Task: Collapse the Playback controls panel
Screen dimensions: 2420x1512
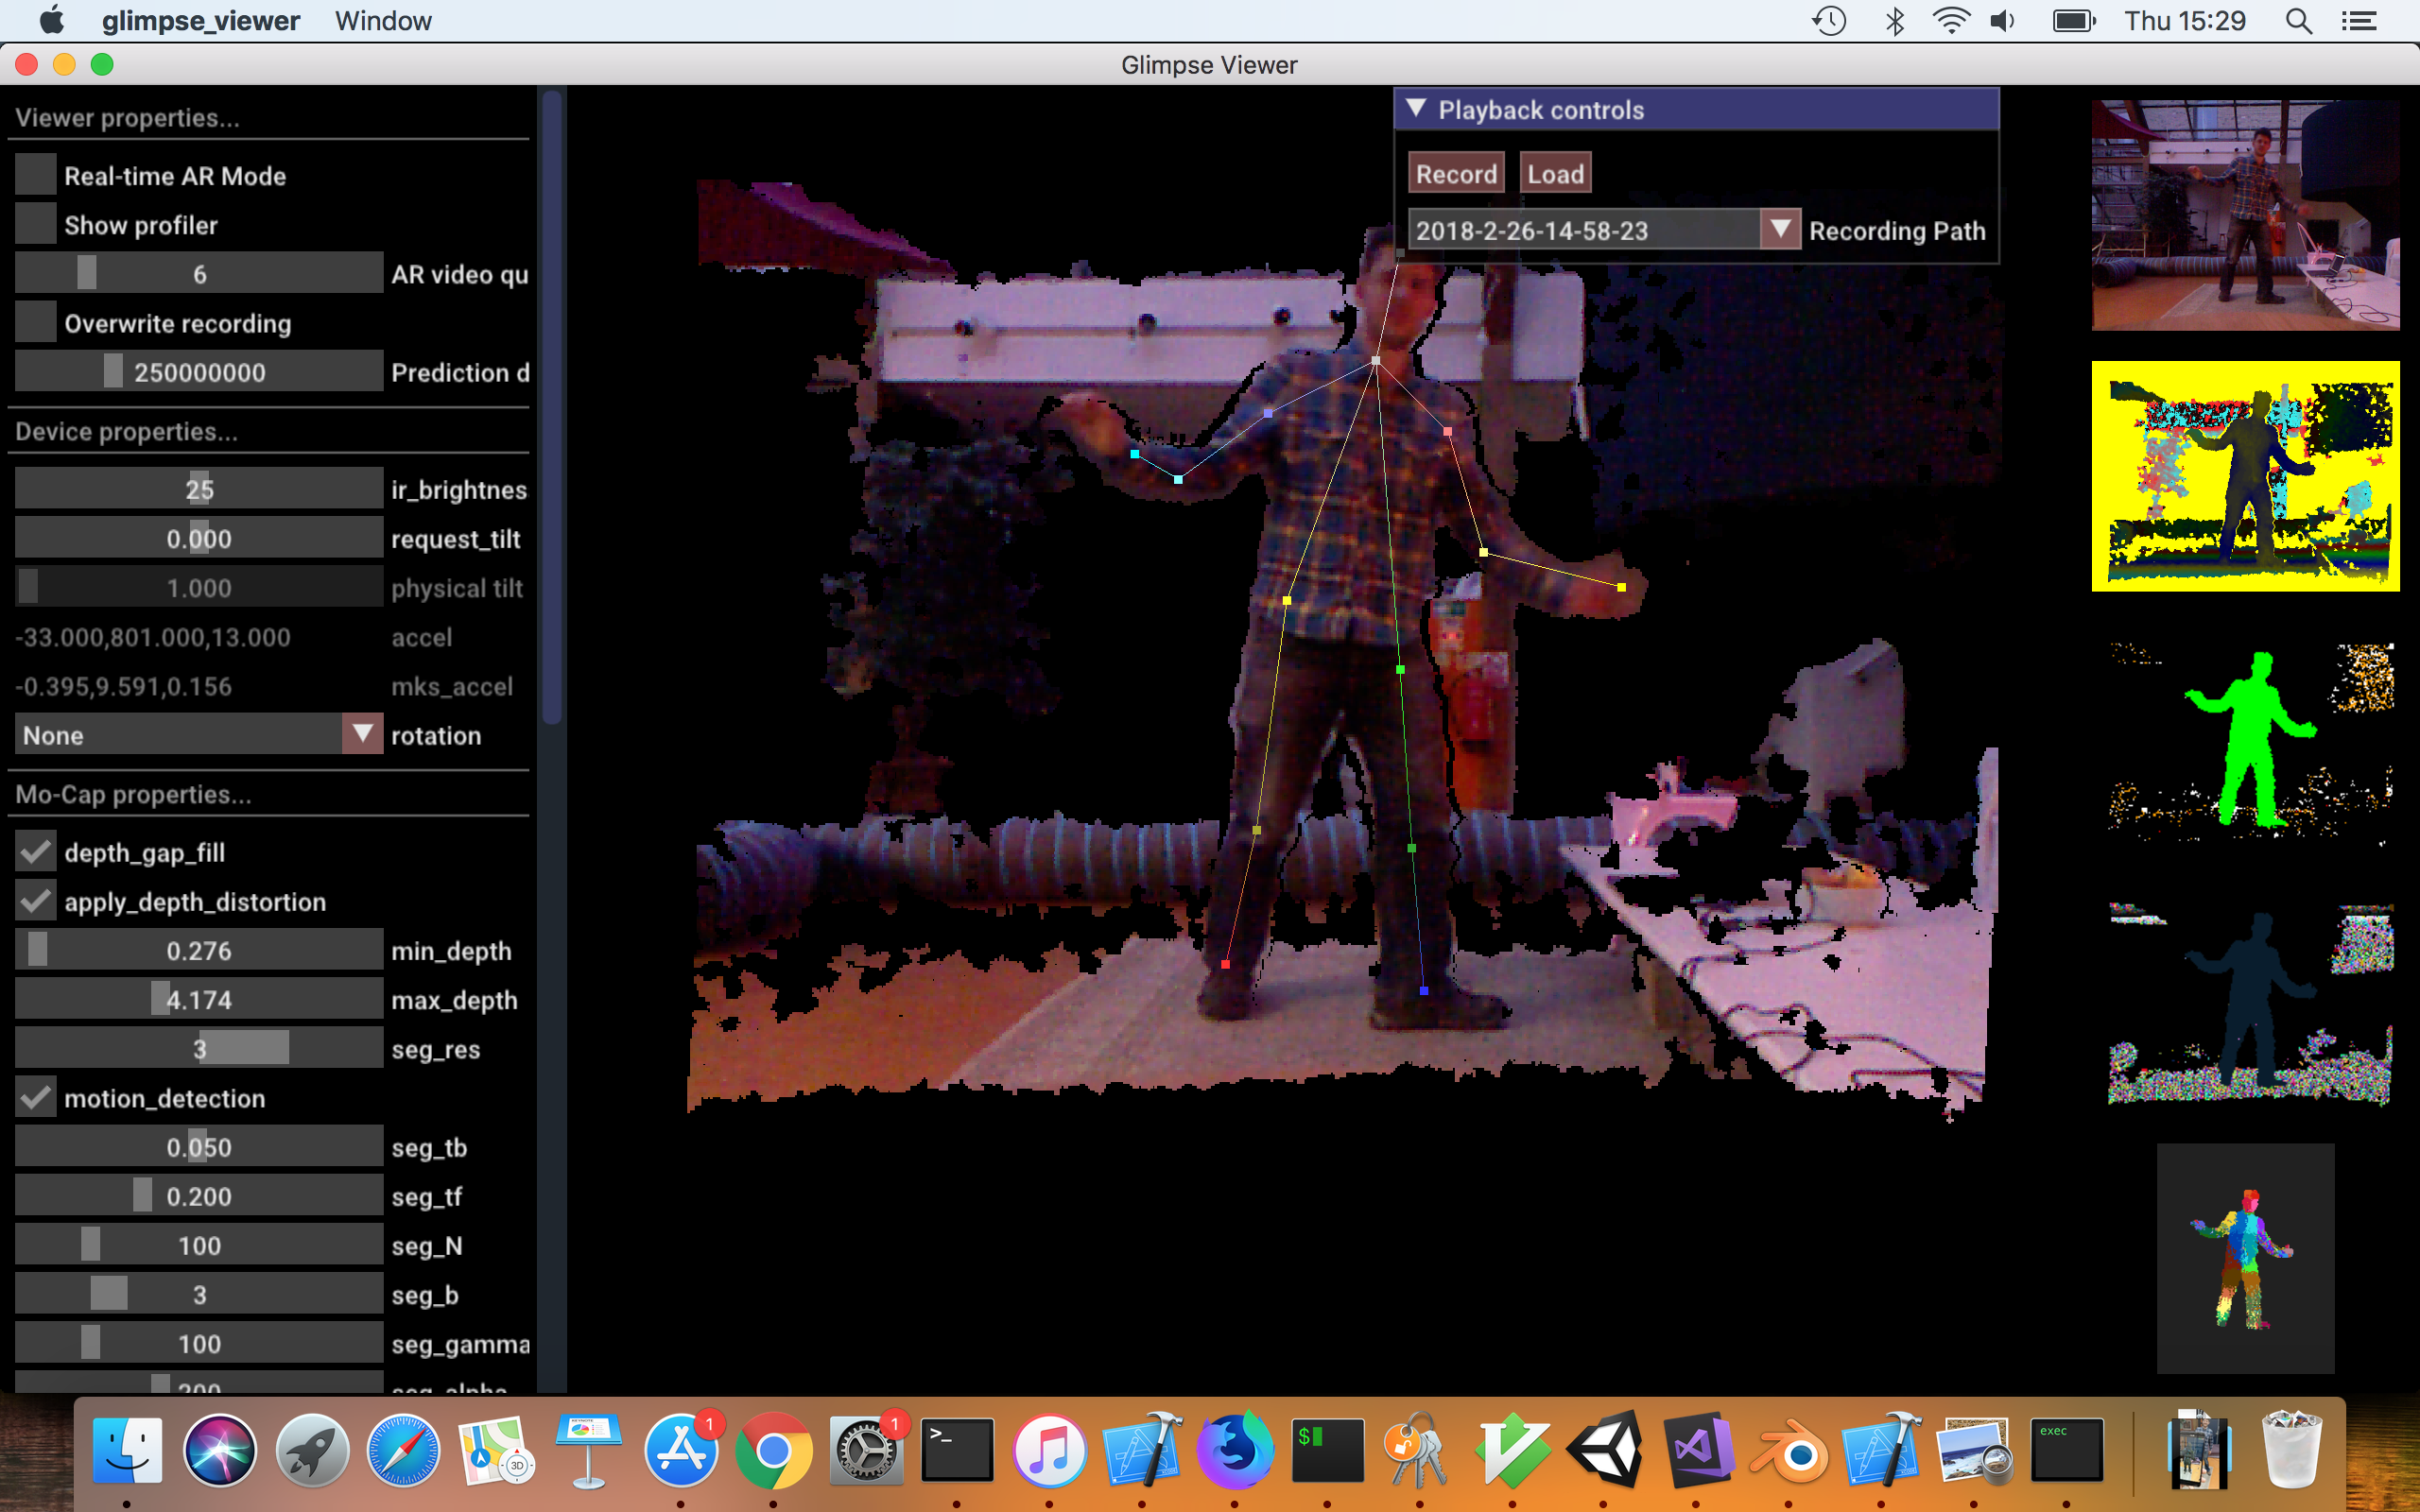Action: 1417,110
